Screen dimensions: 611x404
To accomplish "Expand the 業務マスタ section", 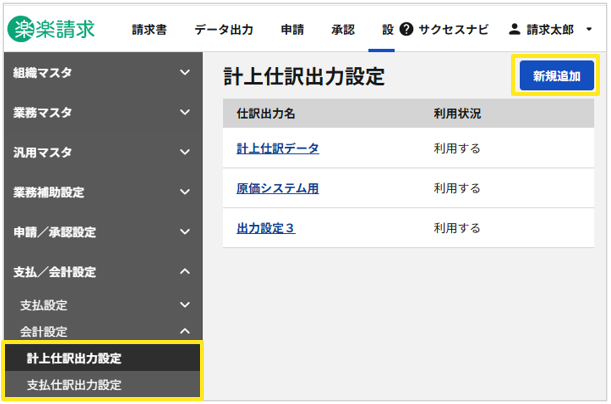I will click(101, 113).
